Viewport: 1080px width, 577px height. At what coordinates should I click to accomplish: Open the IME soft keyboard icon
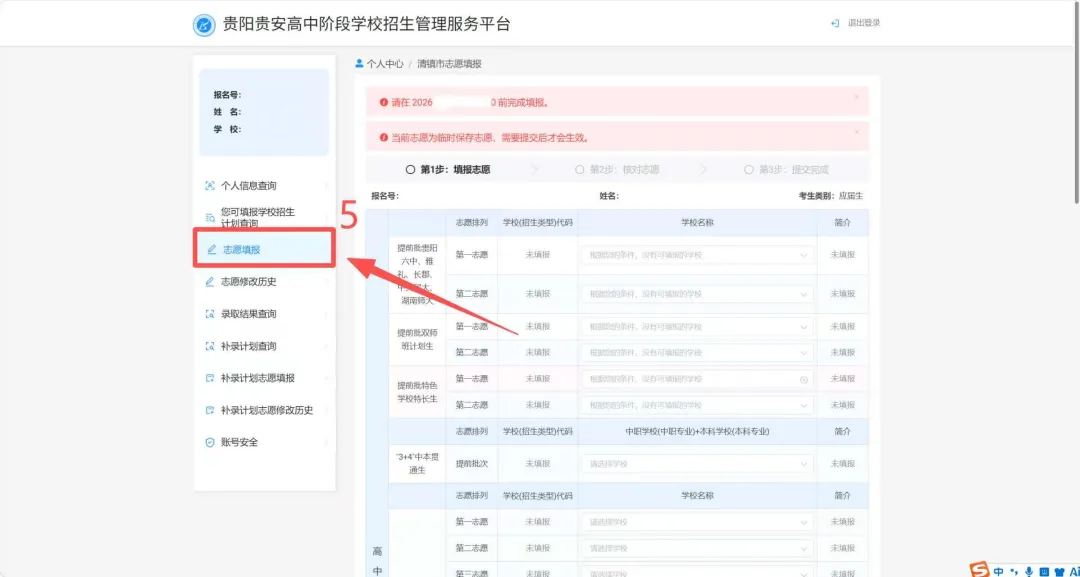click(x=1043, y=571)
